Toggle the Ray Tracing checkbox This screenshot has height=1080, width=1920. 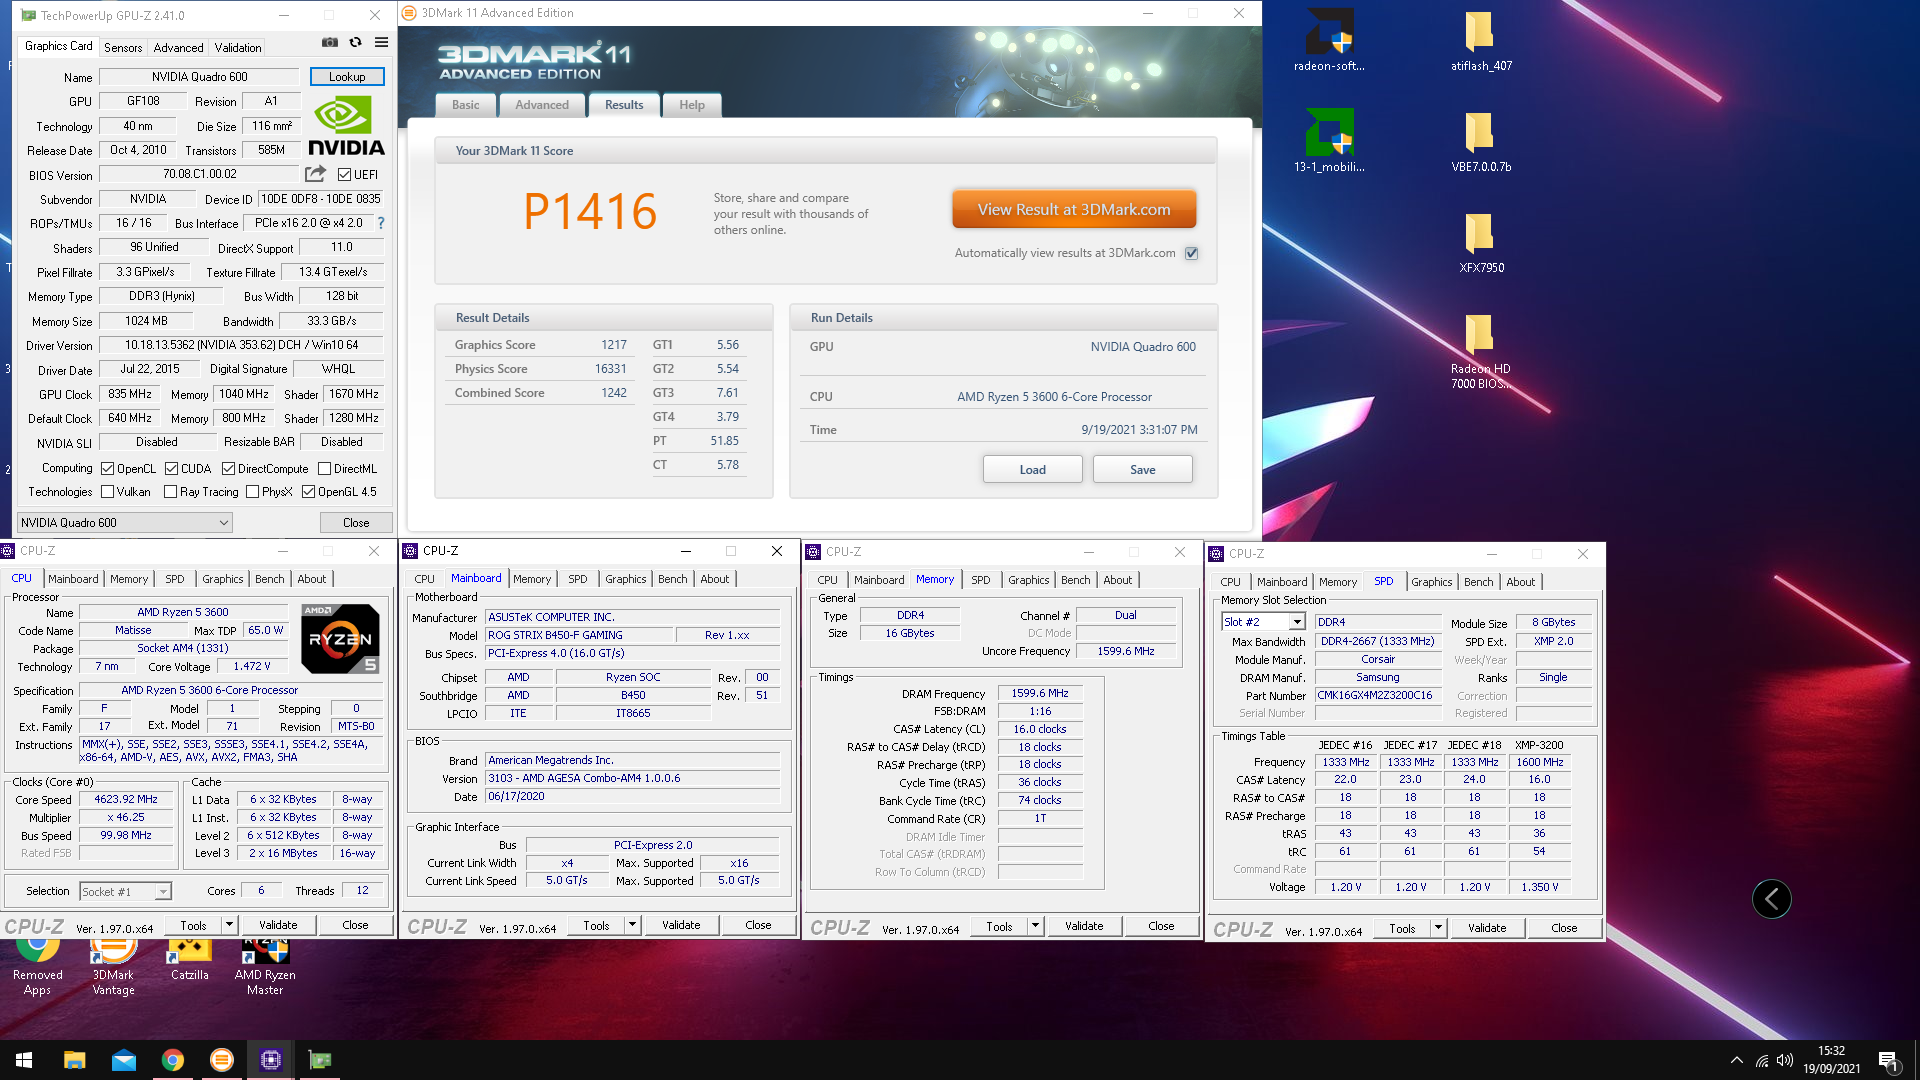(x=171, y=491)
